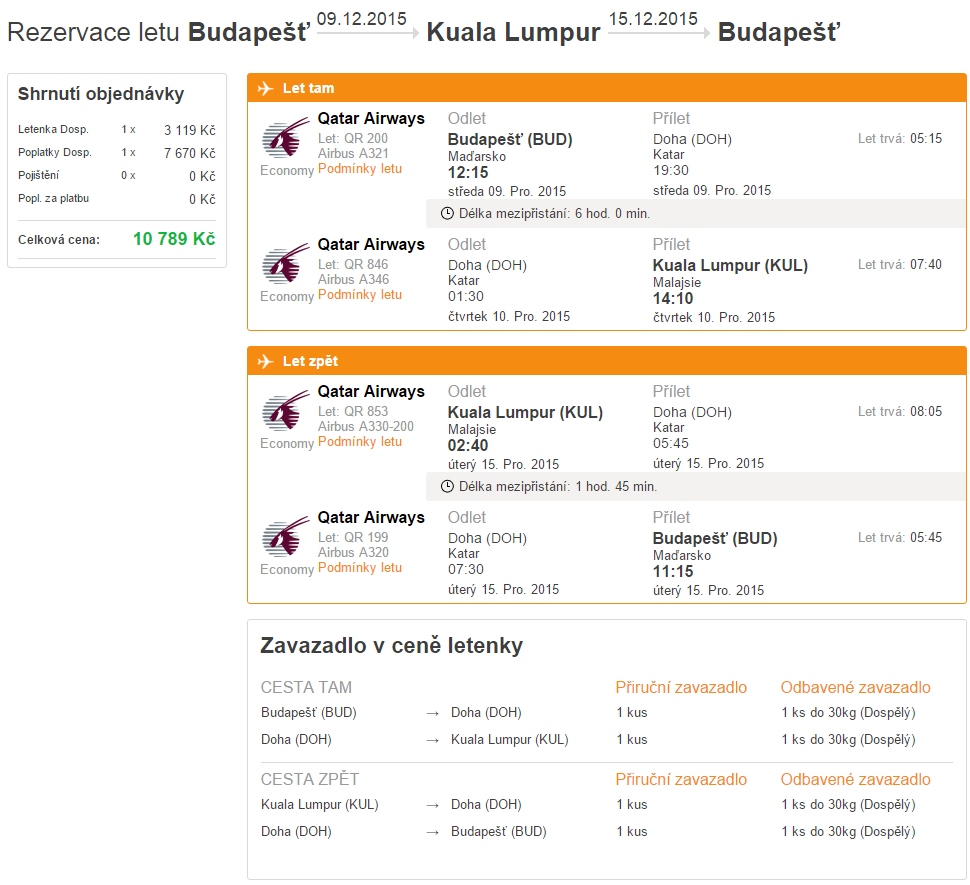Viewport: 970px width, 885px height.
Task: Select the ticket price '3 119 Kč'
Action: pyautogui.click(x=190, y=130)
